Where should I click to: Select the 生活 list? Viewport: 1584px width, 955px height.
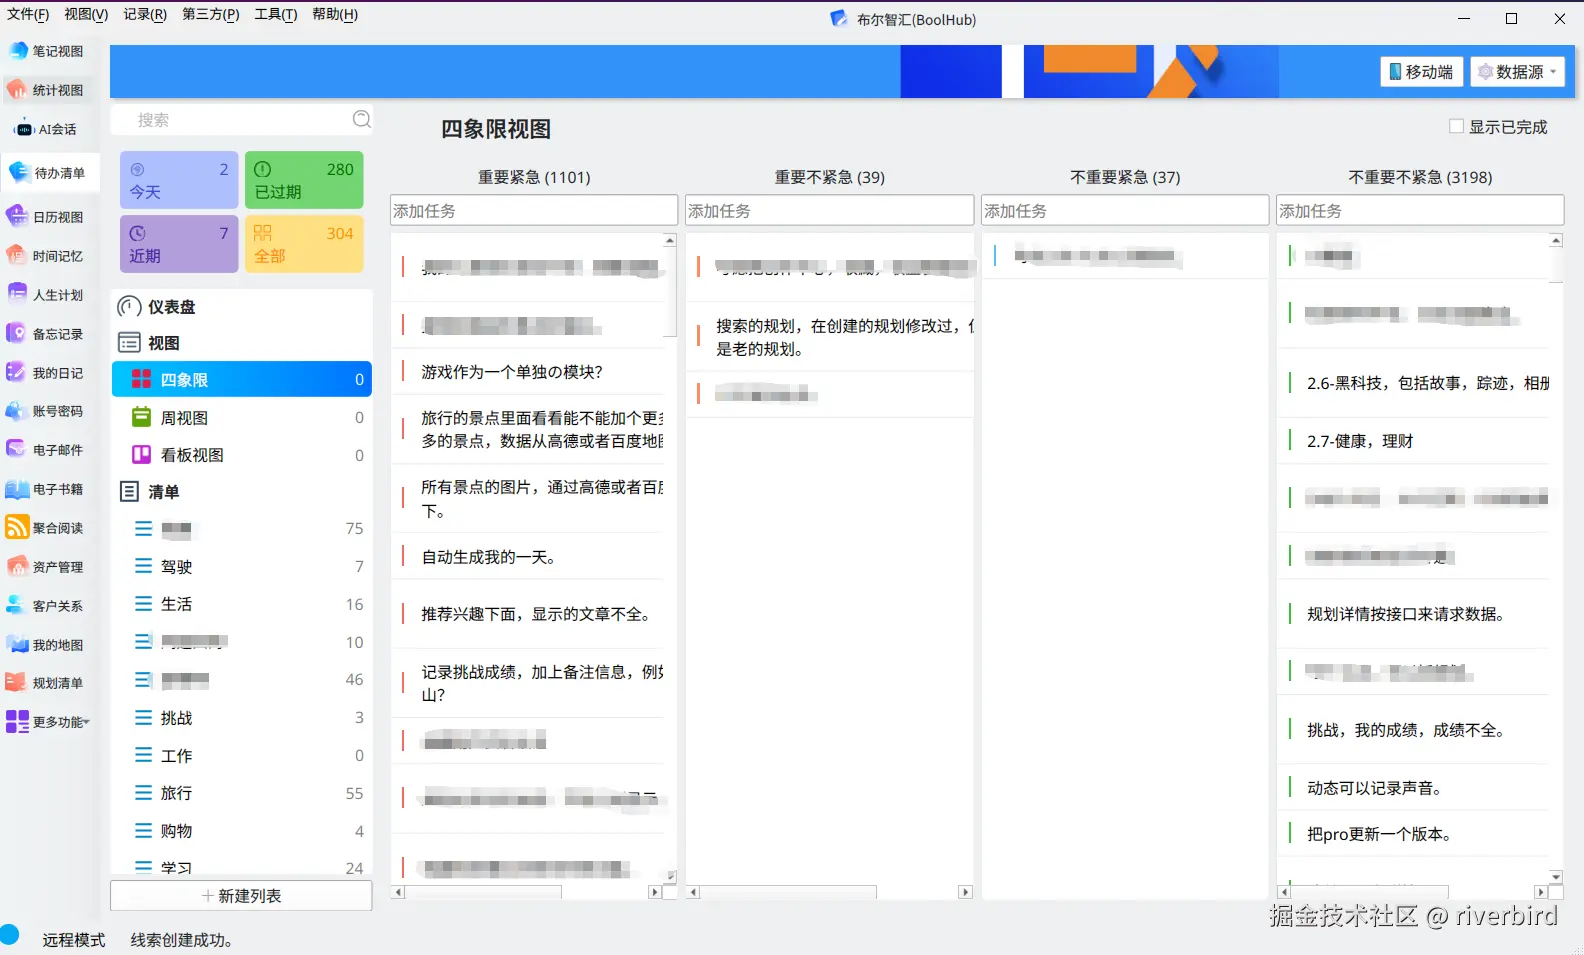[241, 604]
